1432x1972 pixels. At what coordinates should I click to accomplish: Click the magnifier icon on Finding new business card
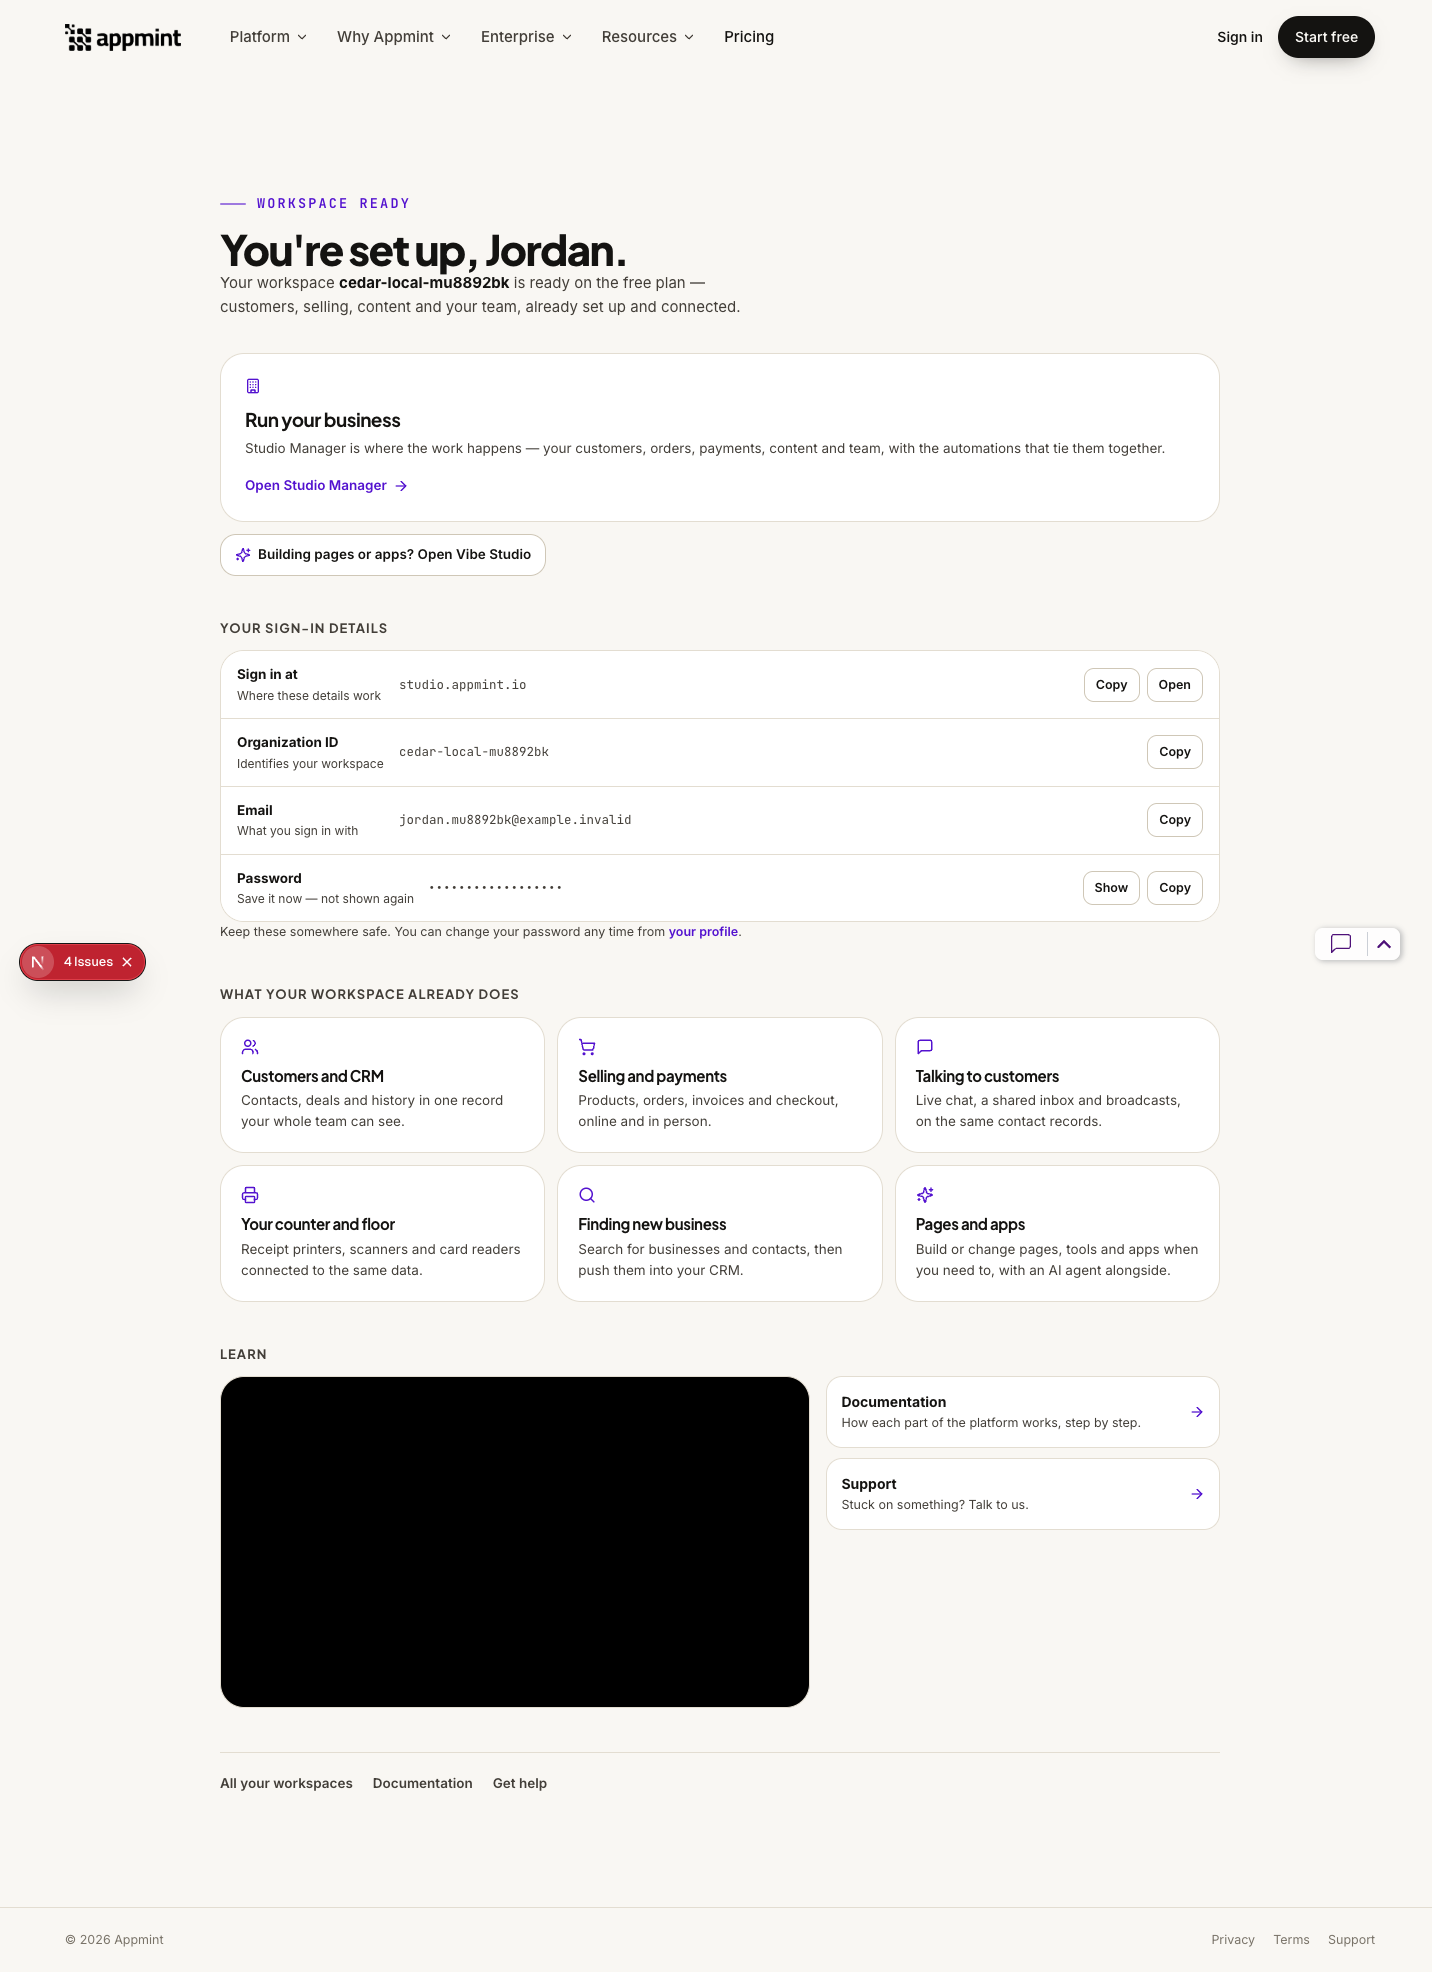pyautogui.click(x=587, y=1195)
